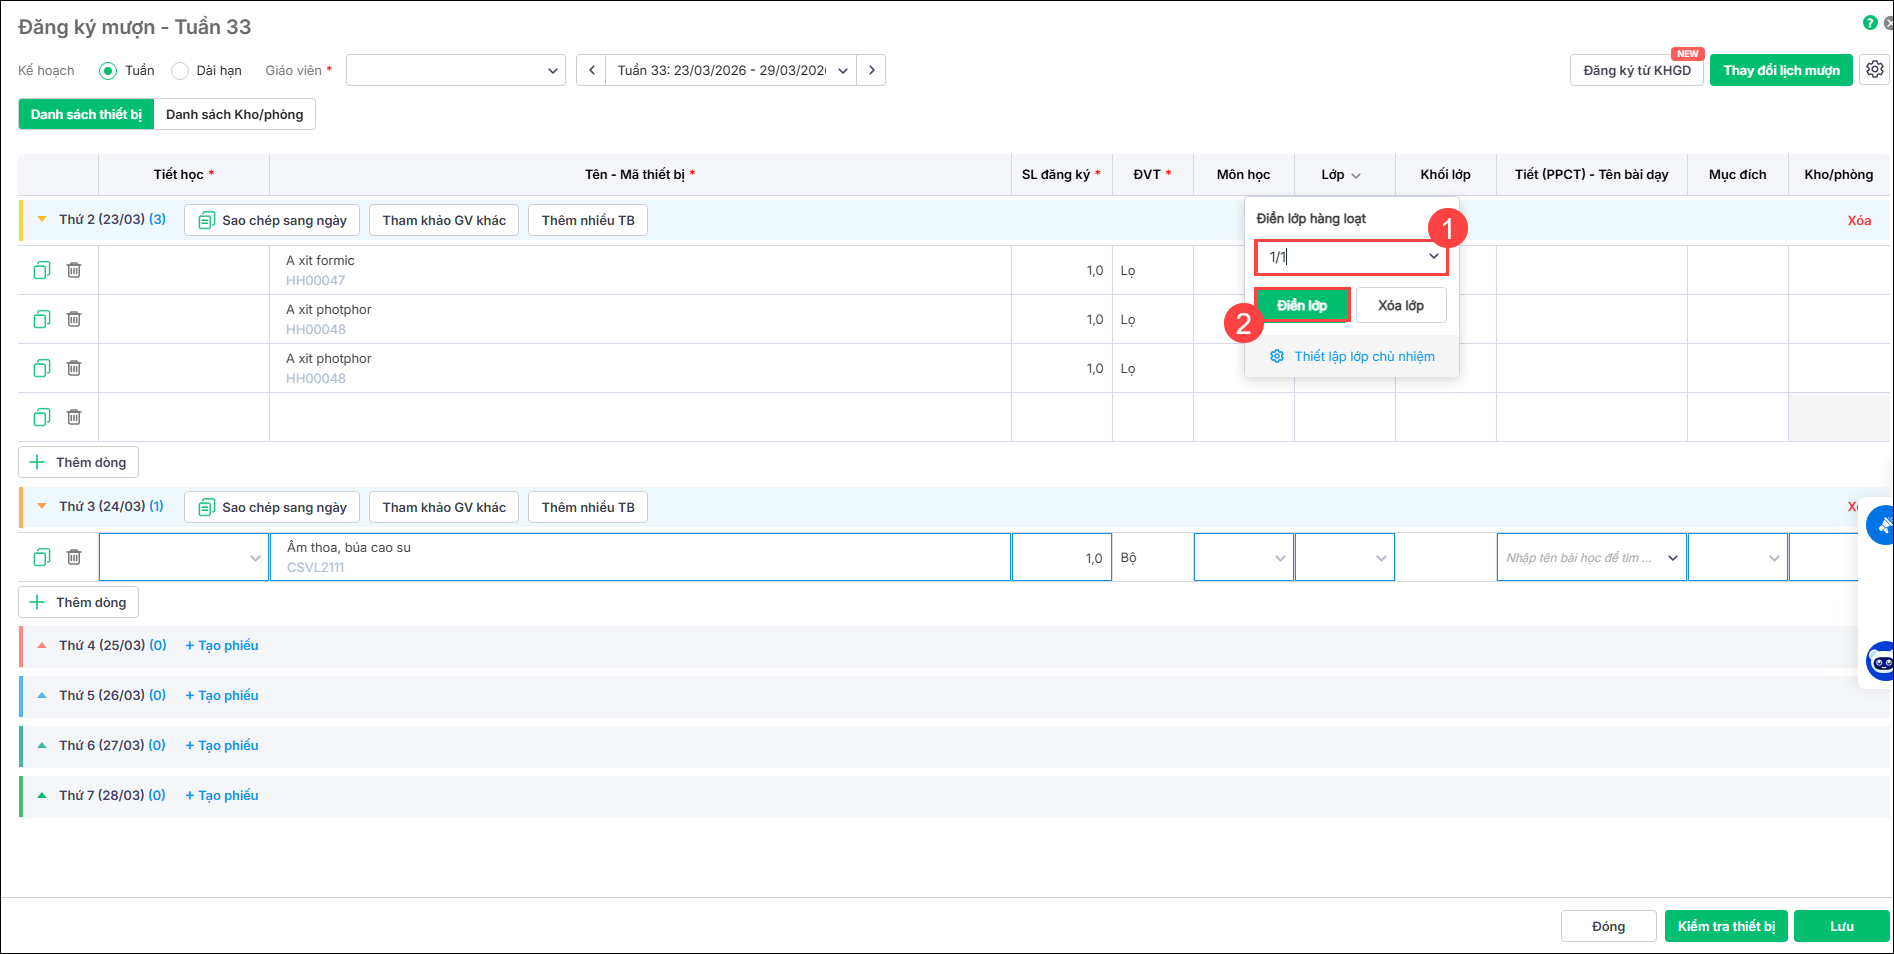Collapse the Thứ 2 (23/03) section
Screen dimensions: 1894x954
(42, 219)
